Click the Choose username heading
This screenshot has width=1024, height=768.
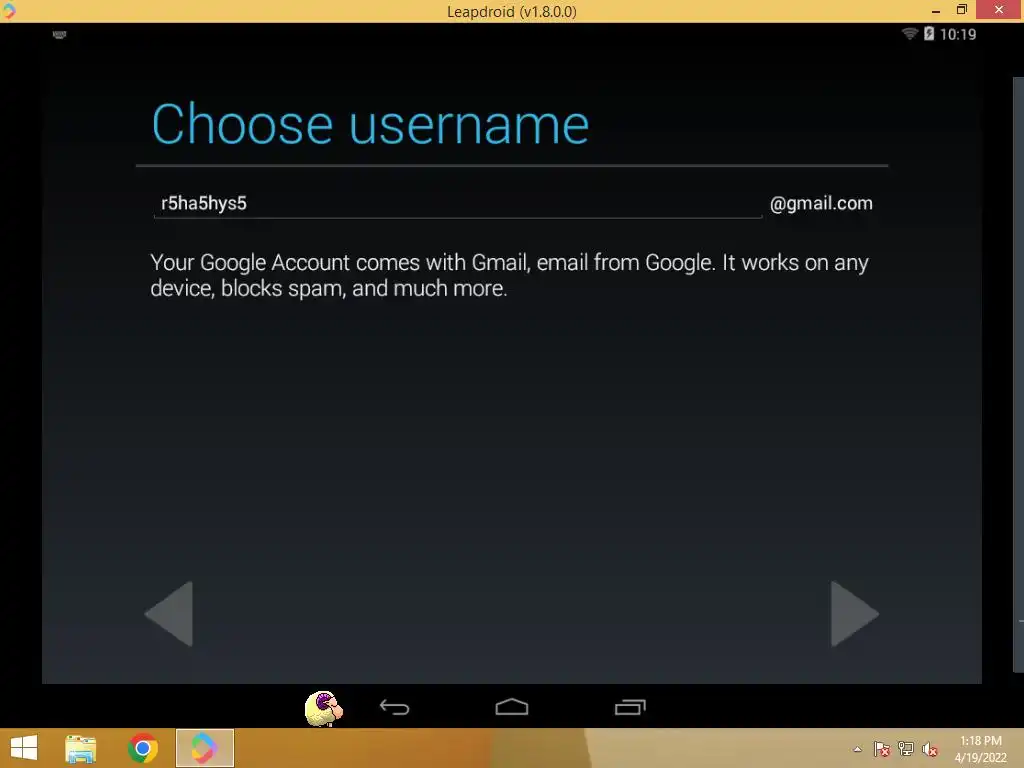click(x=370, y=124)
